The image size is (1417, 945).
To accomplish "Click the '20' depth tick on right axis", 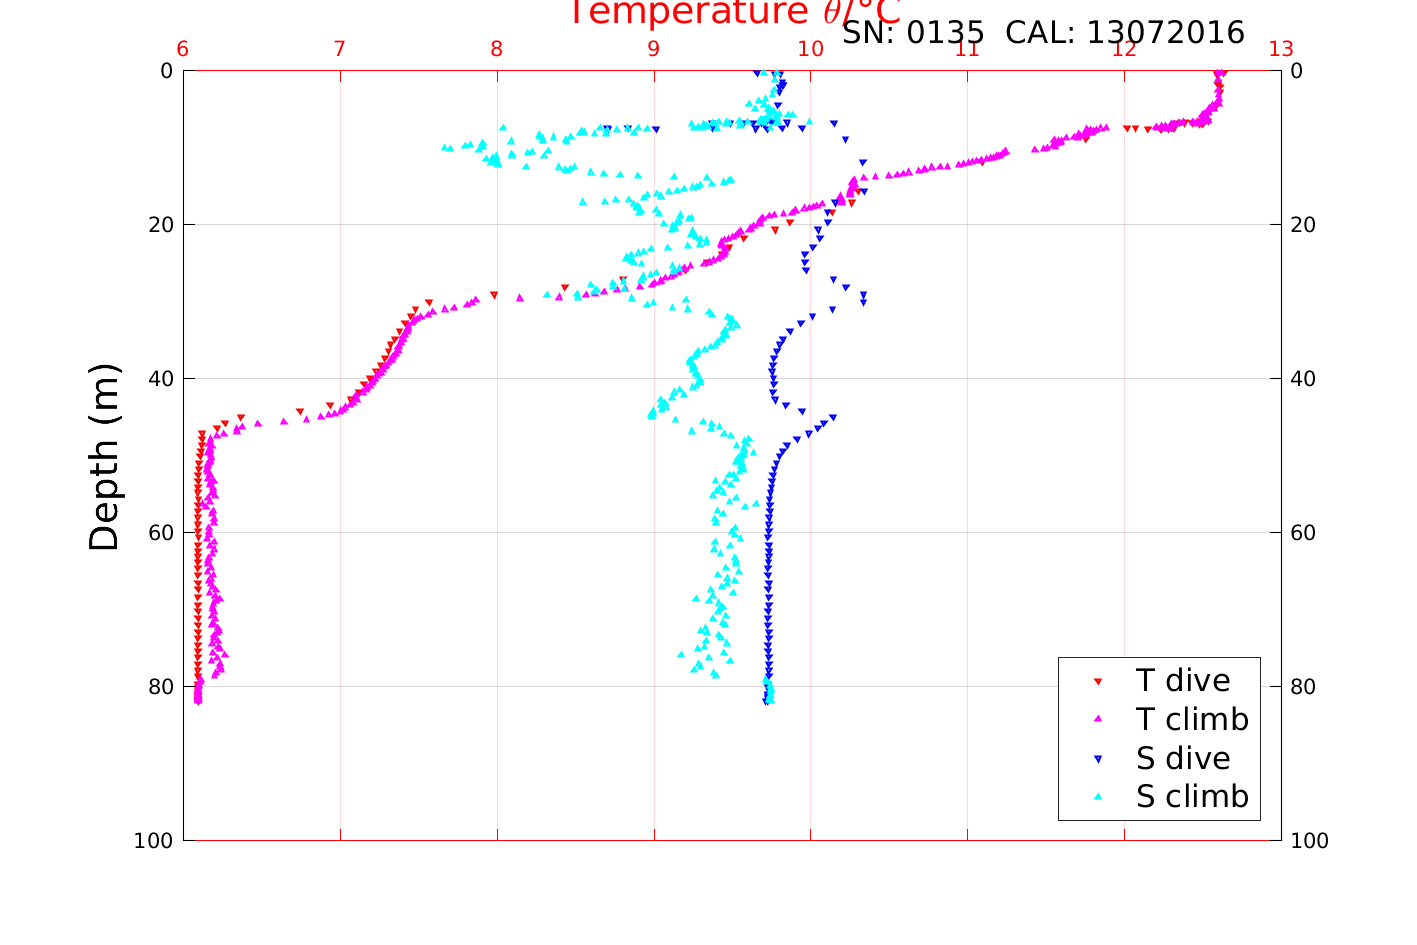I will (1303, 225).
